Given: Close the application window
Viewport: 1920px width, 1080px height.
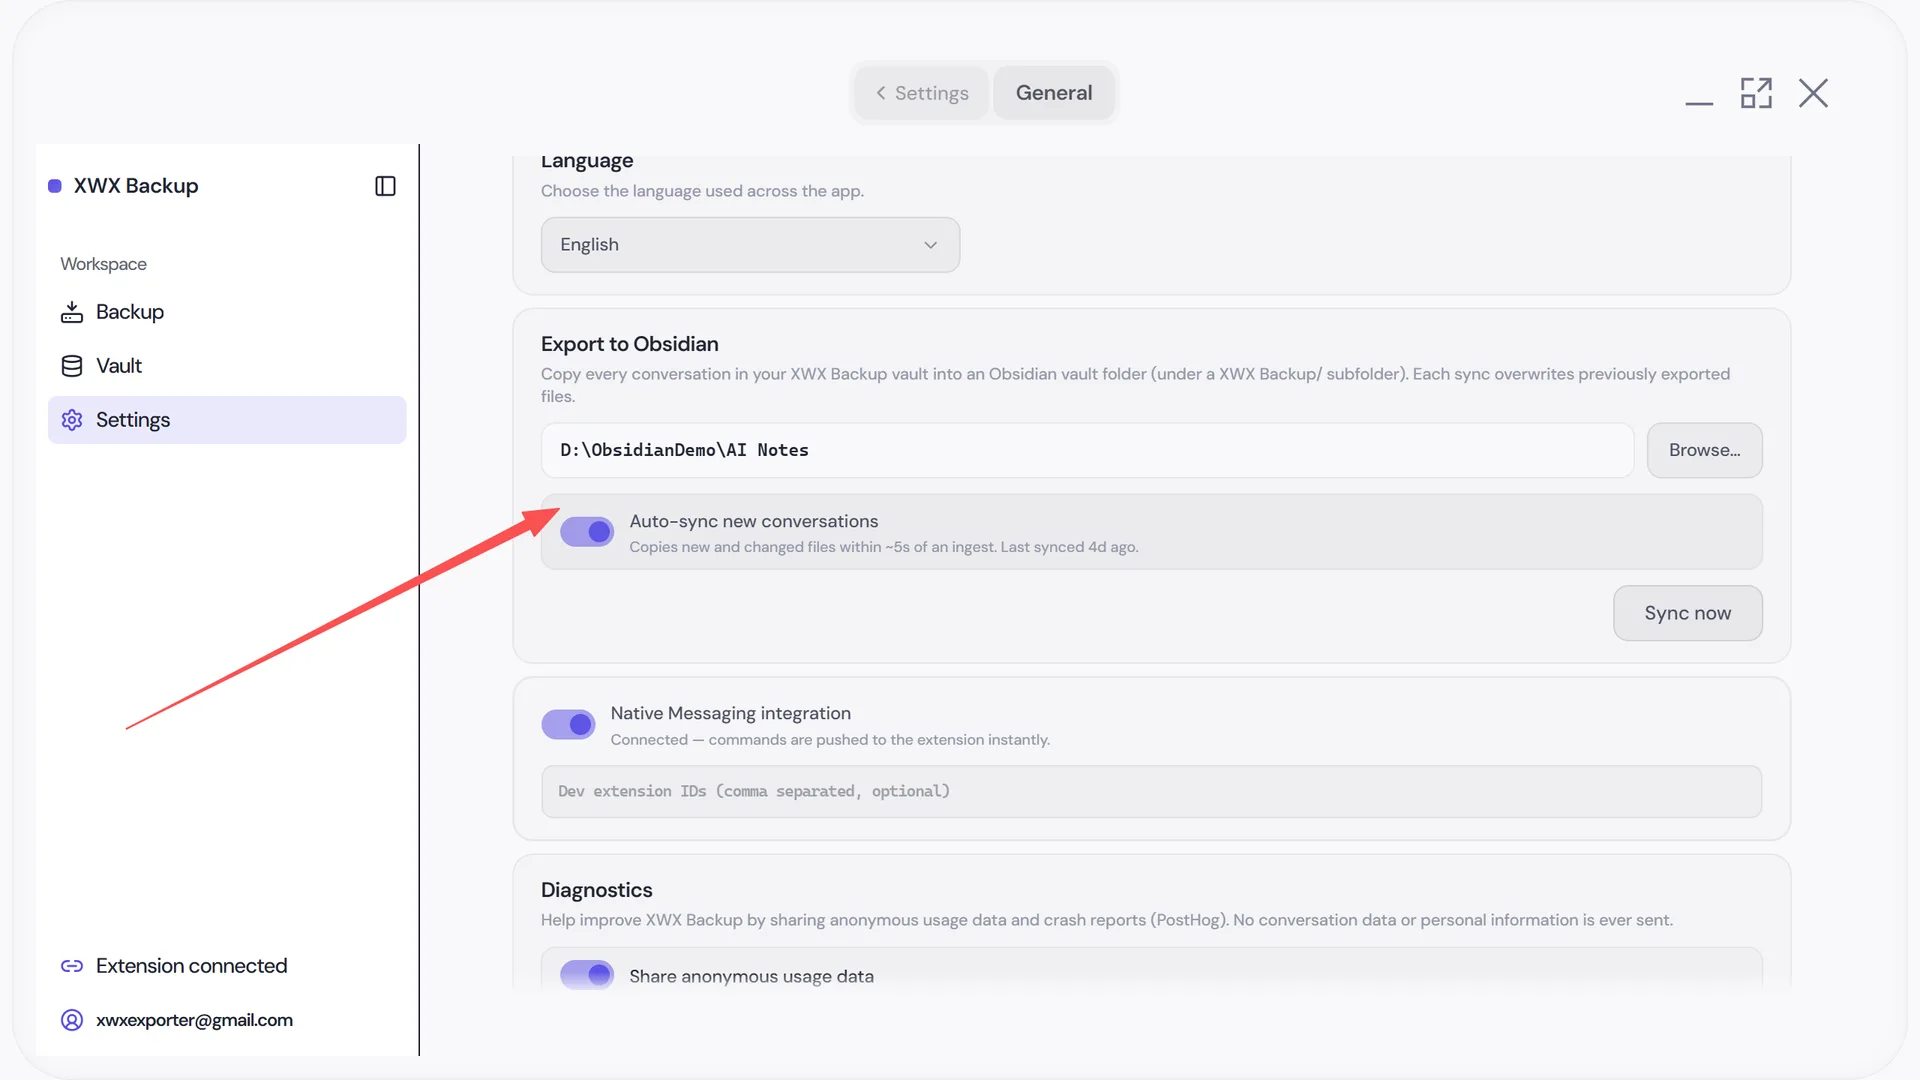Looking at the screenshot, I should click(1813, 93).
